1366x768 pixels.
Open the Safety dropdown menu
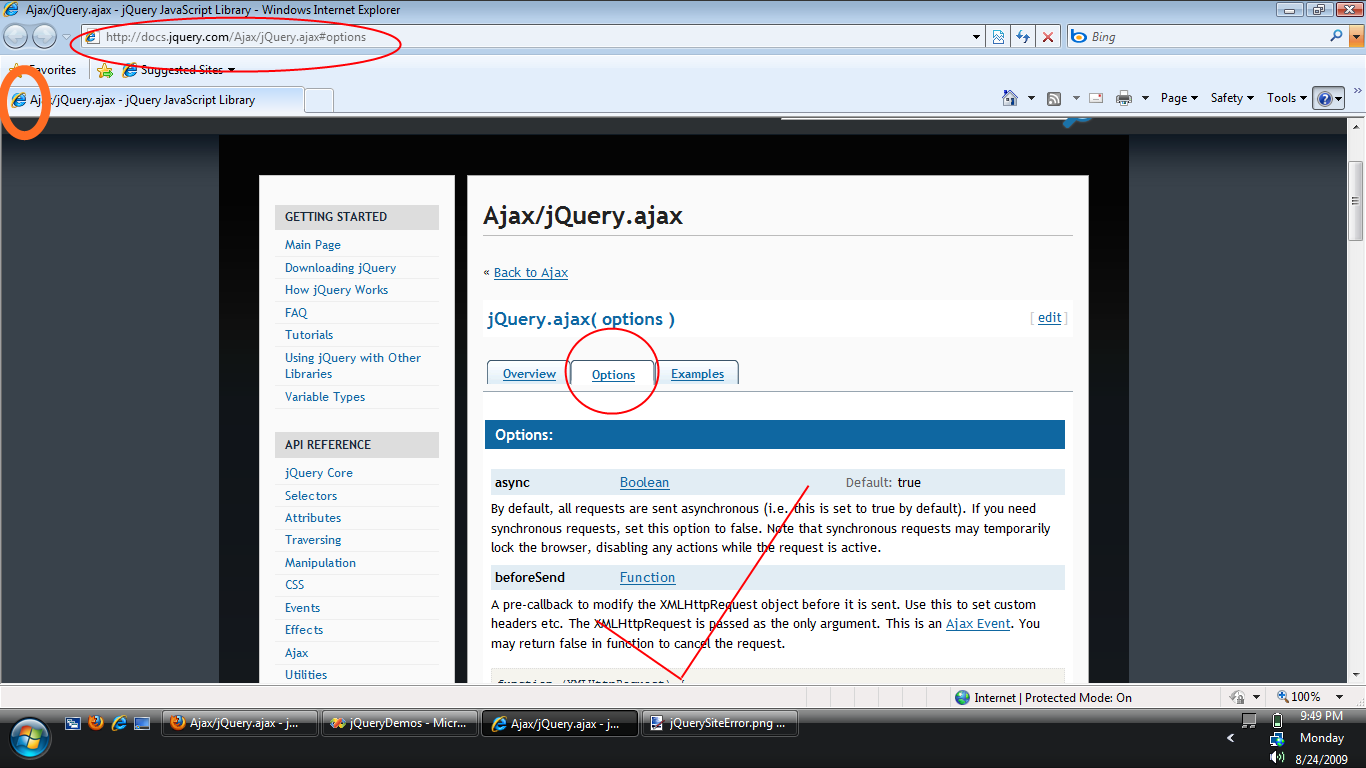pyautogui.click(x=1232, y=98)
